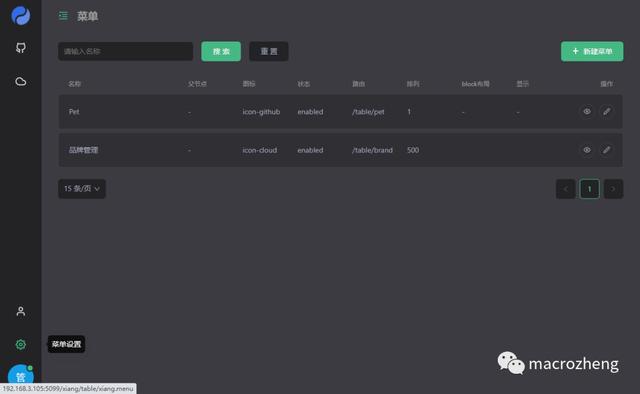Select page 1 in pagination
Viewport: 640px width, 394px height.
[x=589, y=189]
